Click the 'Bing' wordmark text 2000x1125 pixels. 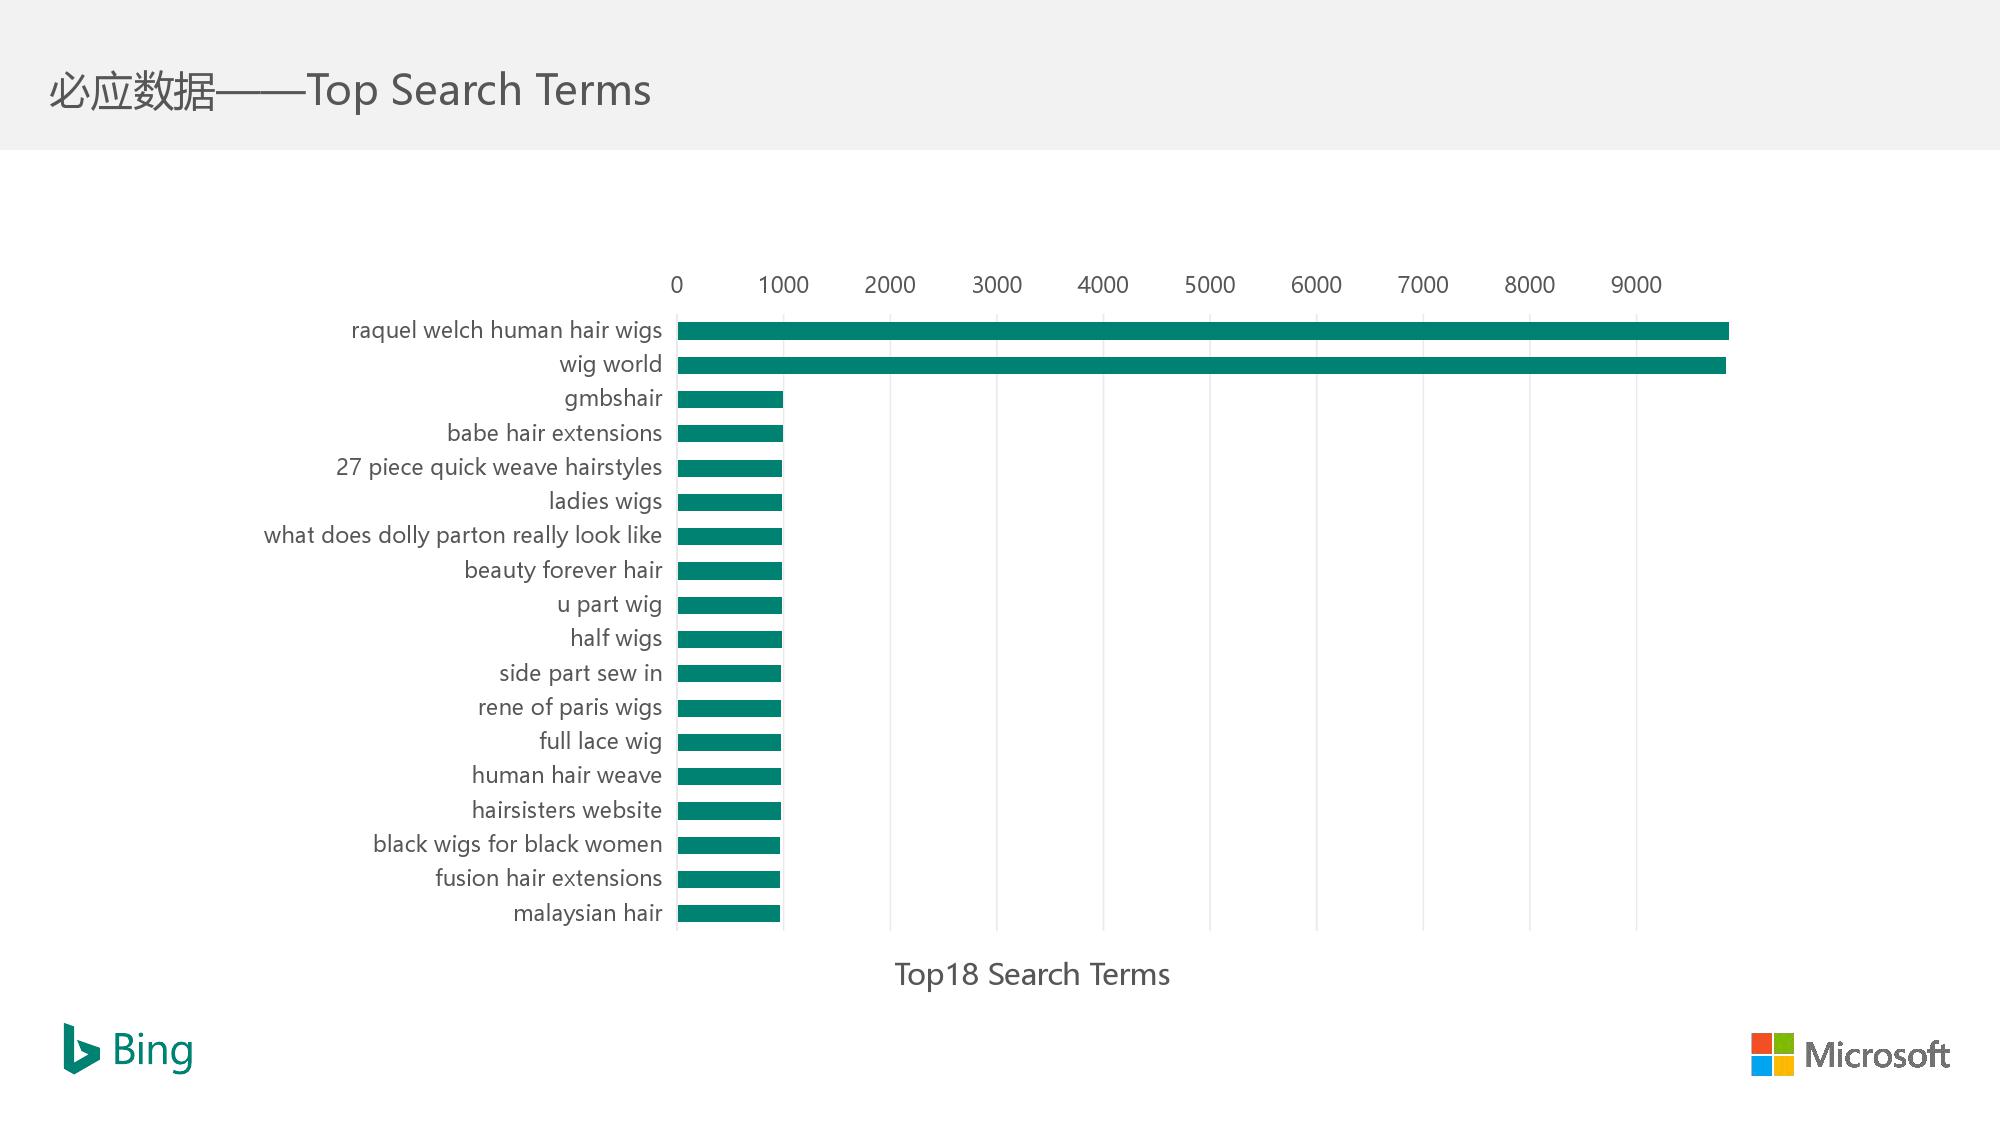(153, 1051)
